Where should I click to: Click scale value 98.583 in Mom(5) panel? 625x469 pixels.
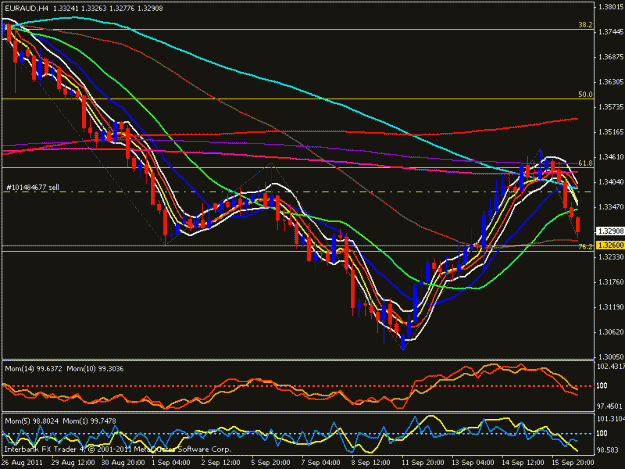click(608, 450)
